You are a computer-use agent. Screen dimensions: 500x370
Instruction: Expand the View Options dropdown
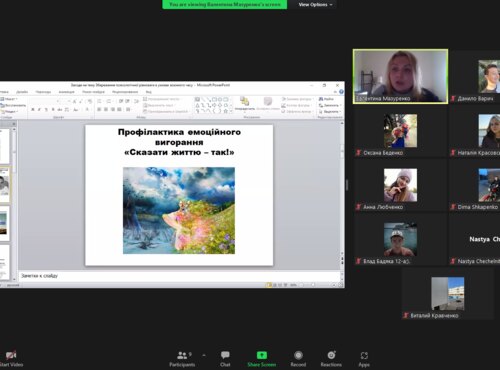(x=315, y=5)
